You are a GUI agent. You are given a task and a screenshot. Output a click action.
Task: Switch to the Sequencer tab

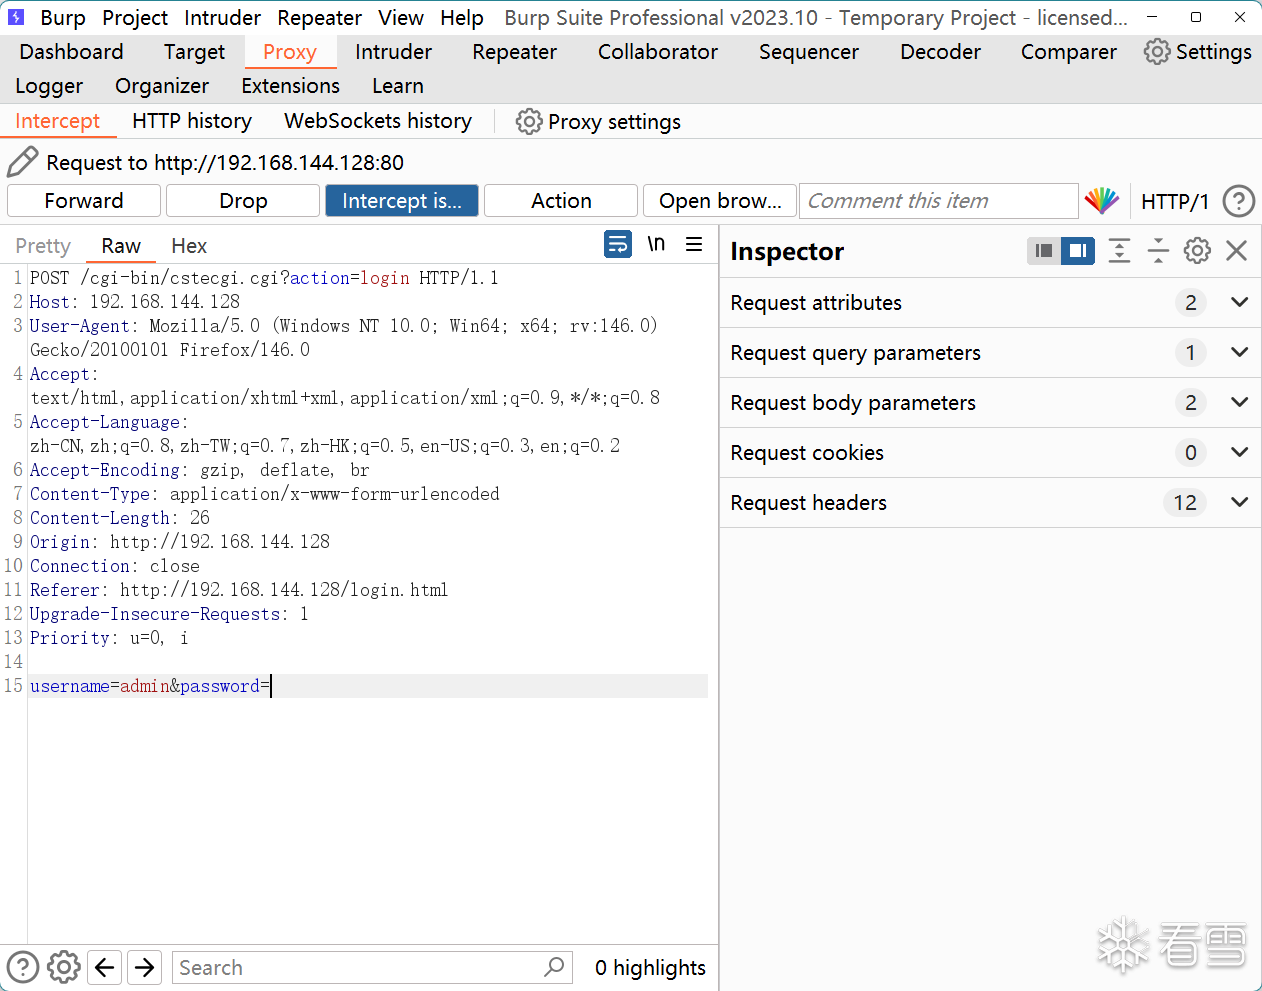tap(809, 52)
